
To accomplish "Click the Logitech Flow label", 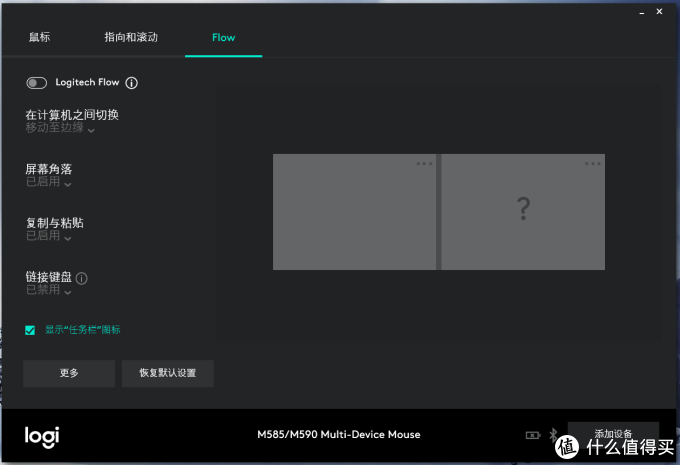I will click(x=87, y=82).
